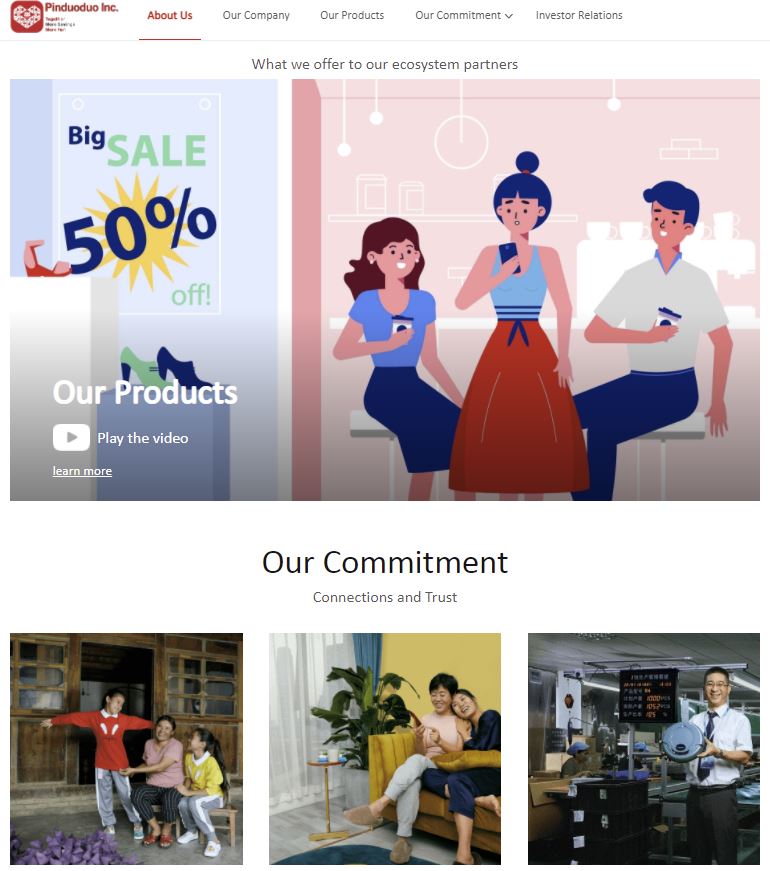Image resolution: width=770 pixels, height=871 pixels.
Task: Click the Our Products banner heading
Action: [145, 393]
